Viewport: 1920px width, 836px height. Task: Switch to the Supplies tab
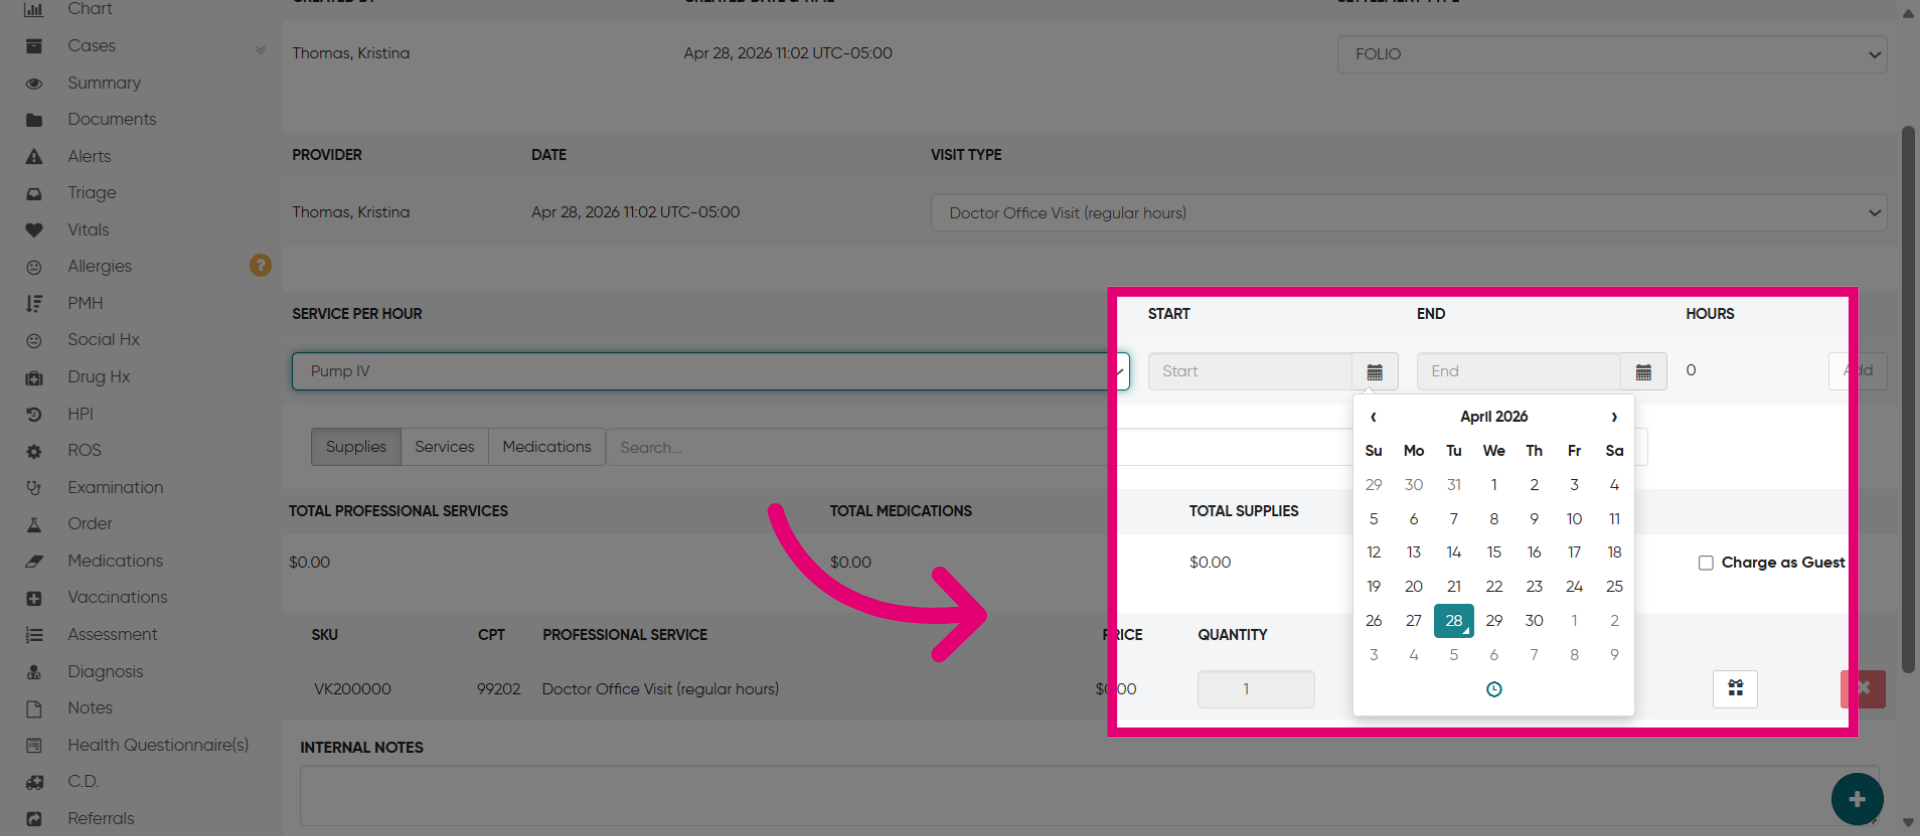(356, 447)
